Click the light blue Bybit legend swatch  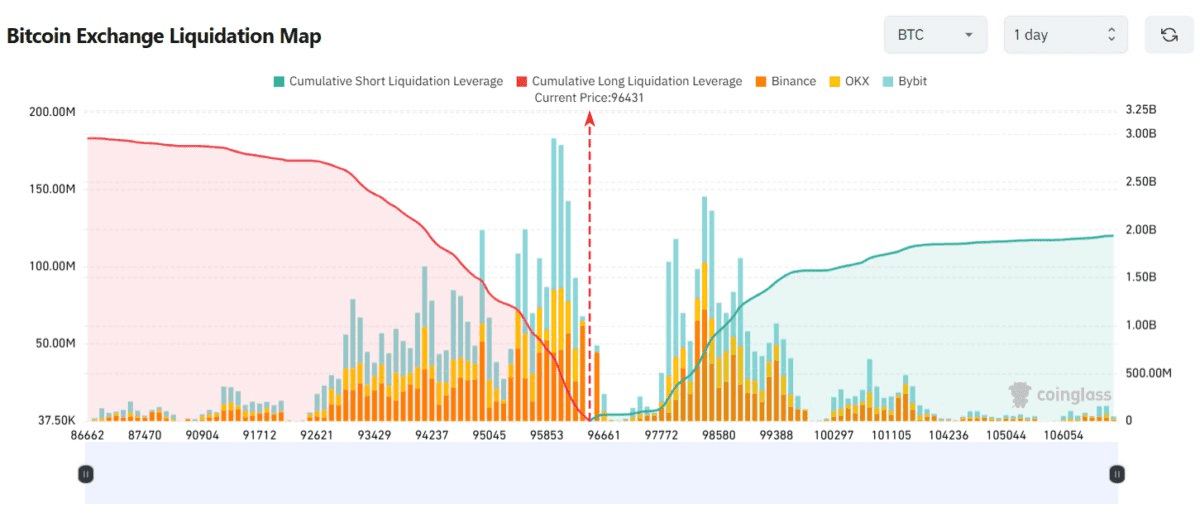[889, 81]
